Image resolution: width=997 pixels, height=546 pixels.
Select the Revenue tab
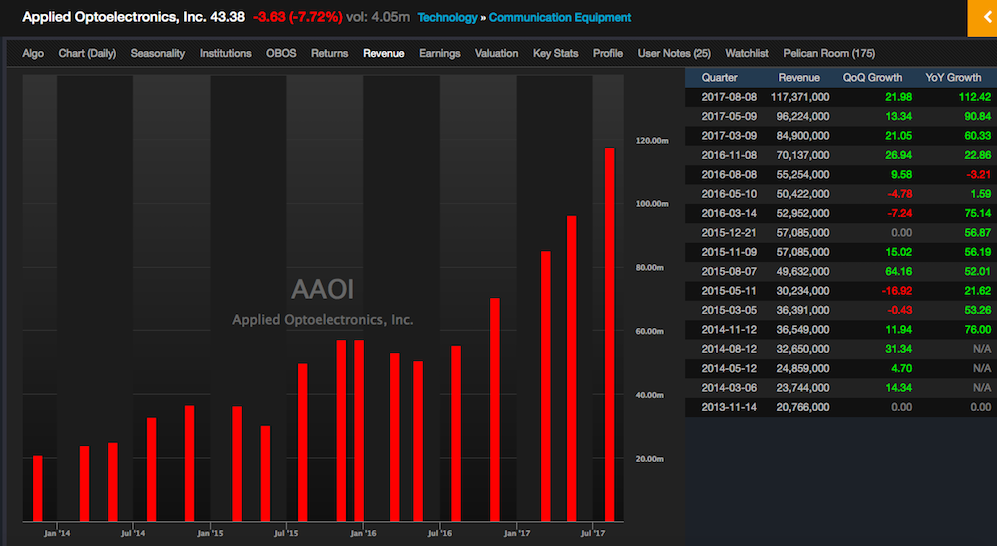tap(383, 53)
